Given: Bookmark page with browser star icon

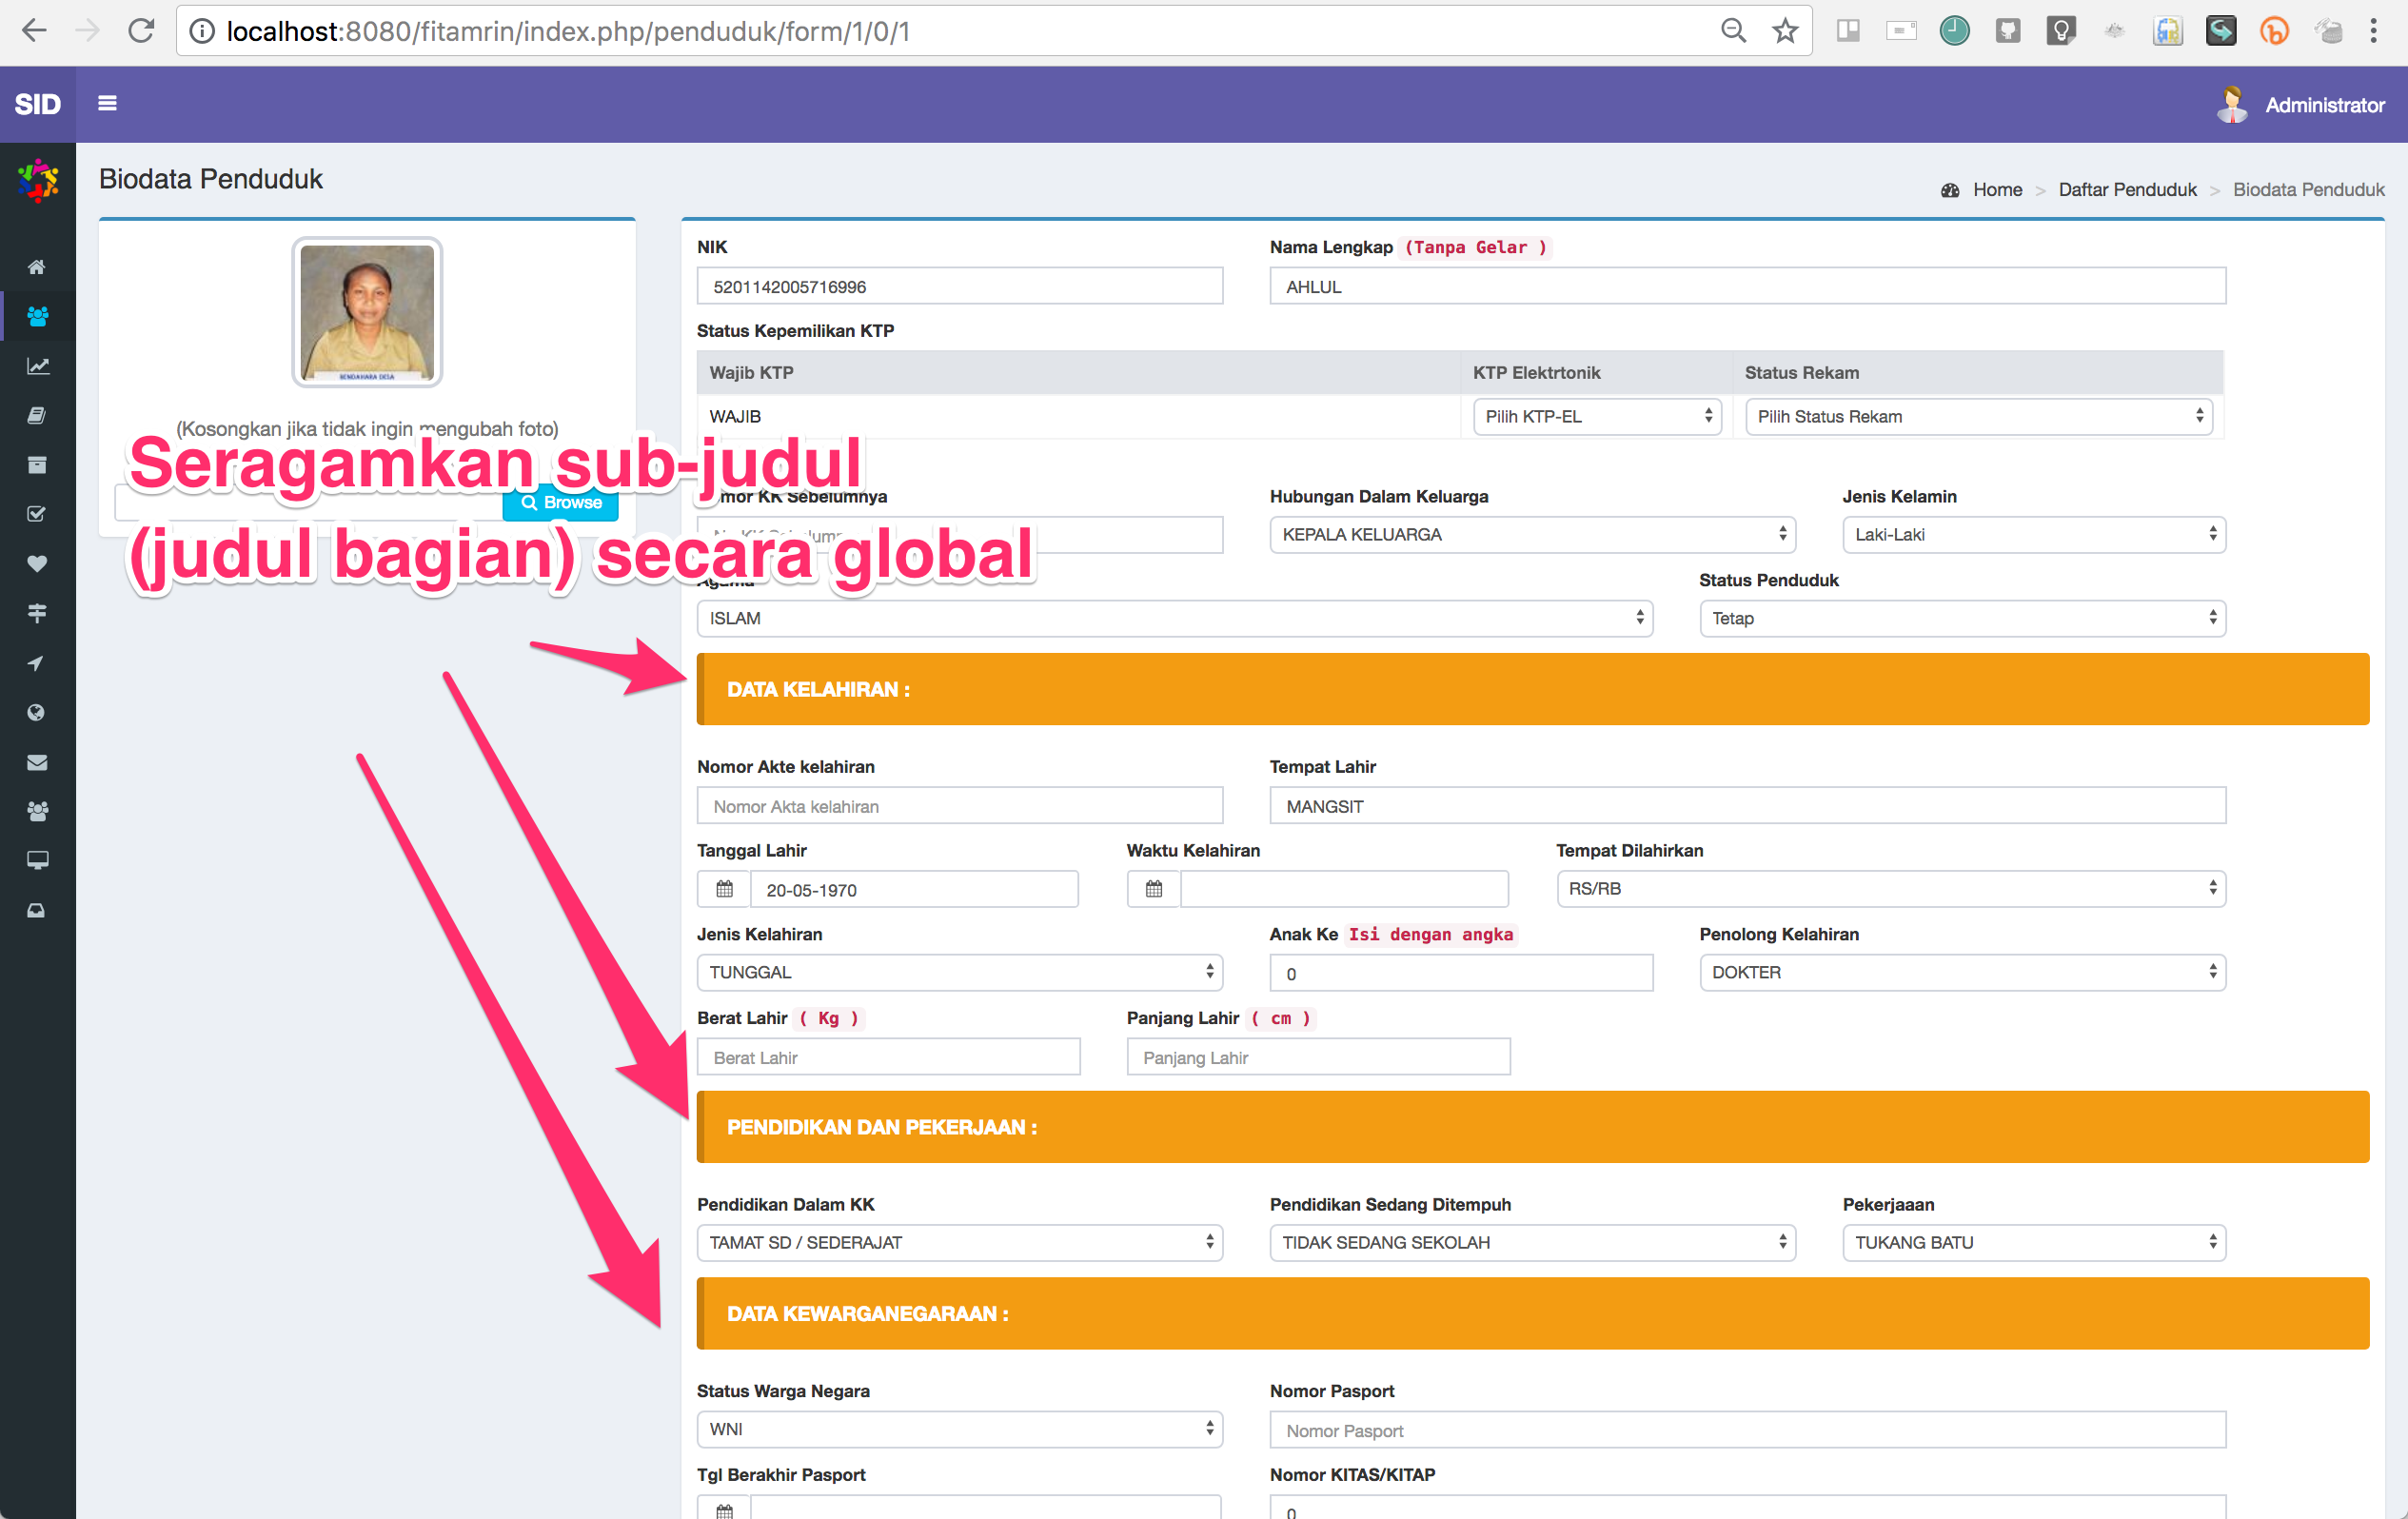Looking at the screenshot, I should tap(1785, 31).
